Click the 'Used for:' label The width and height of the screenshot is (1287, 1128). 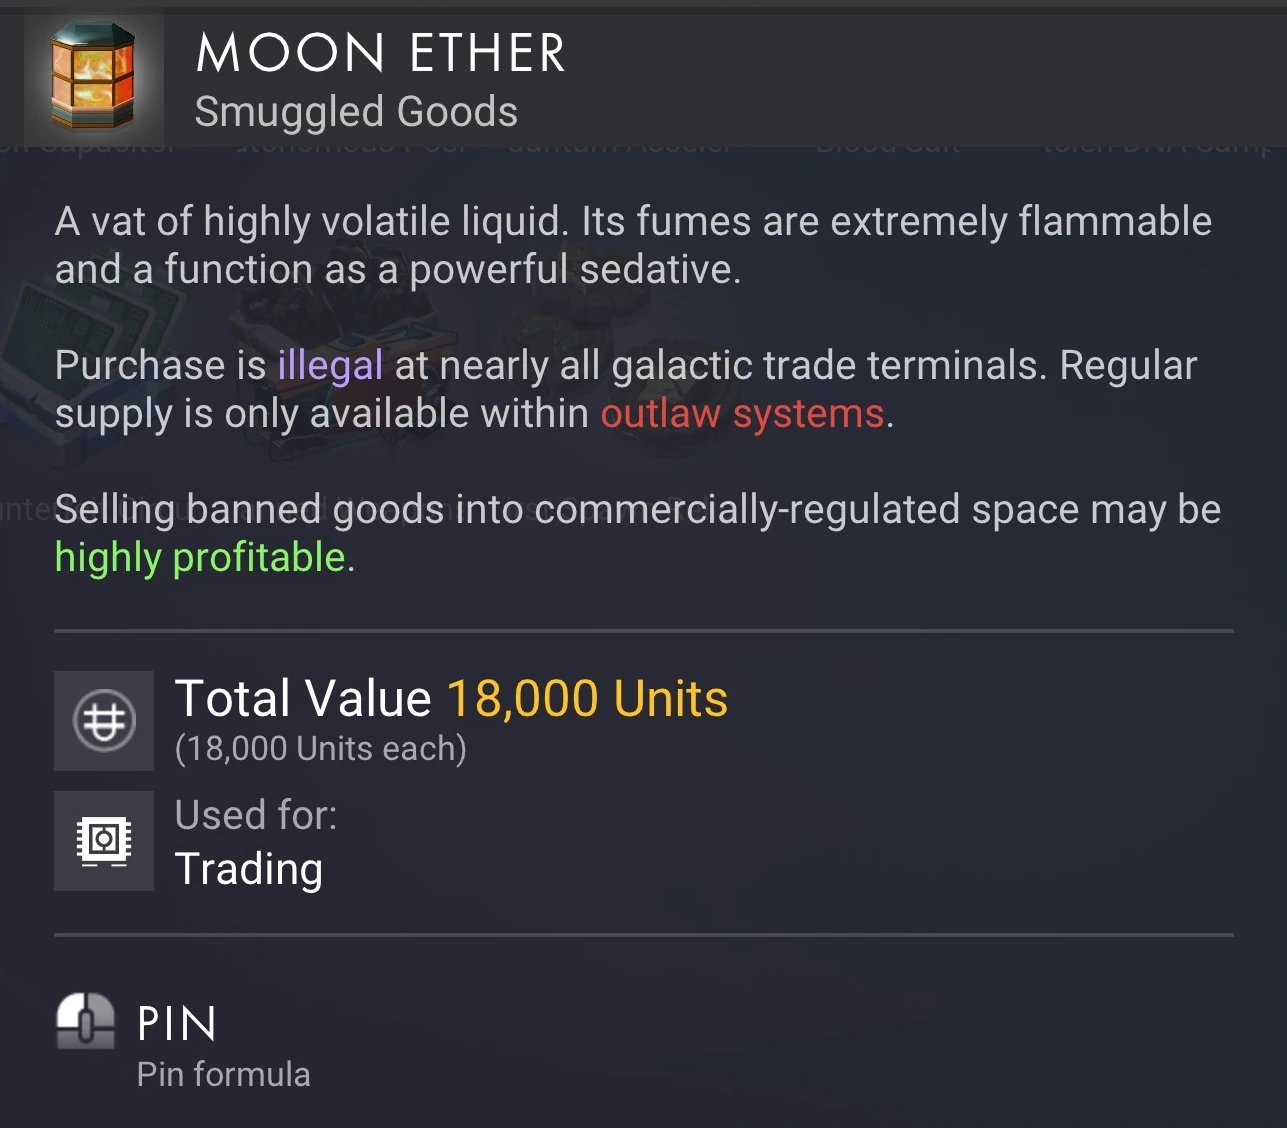point(256,815)
